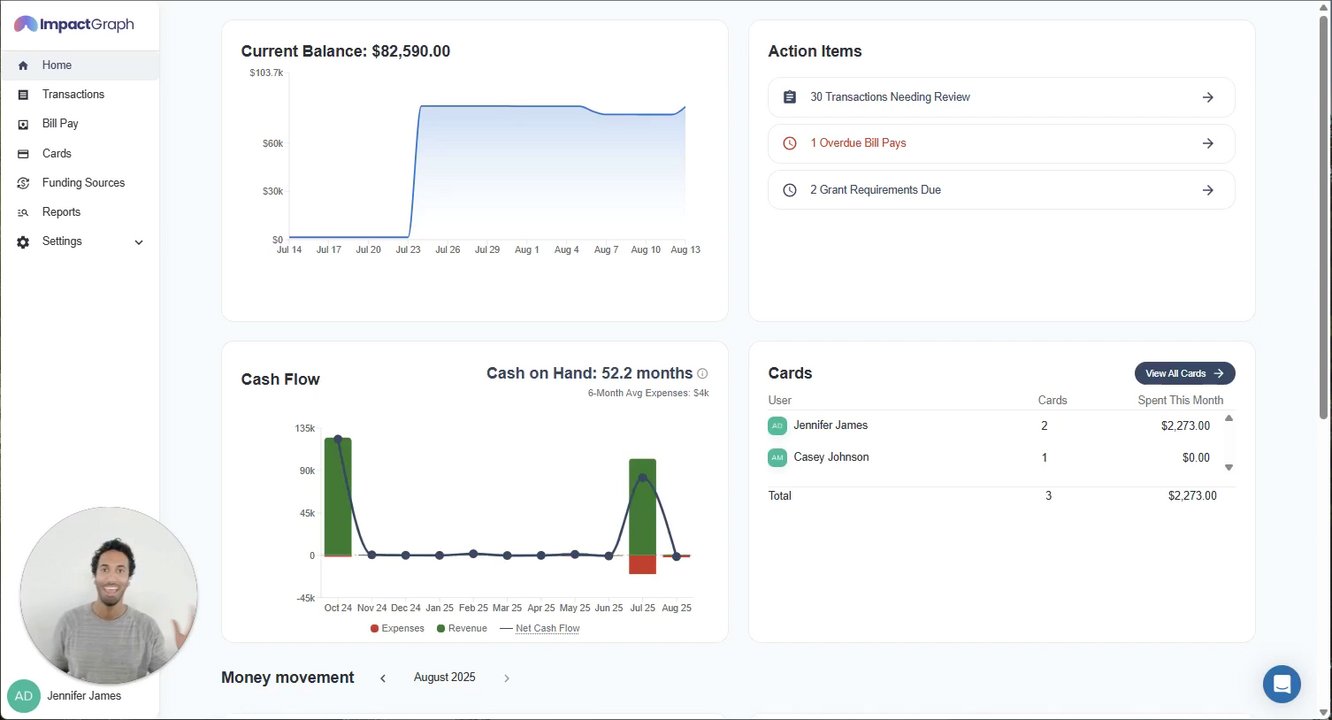Open the Reports menu item

coord(61,212)
